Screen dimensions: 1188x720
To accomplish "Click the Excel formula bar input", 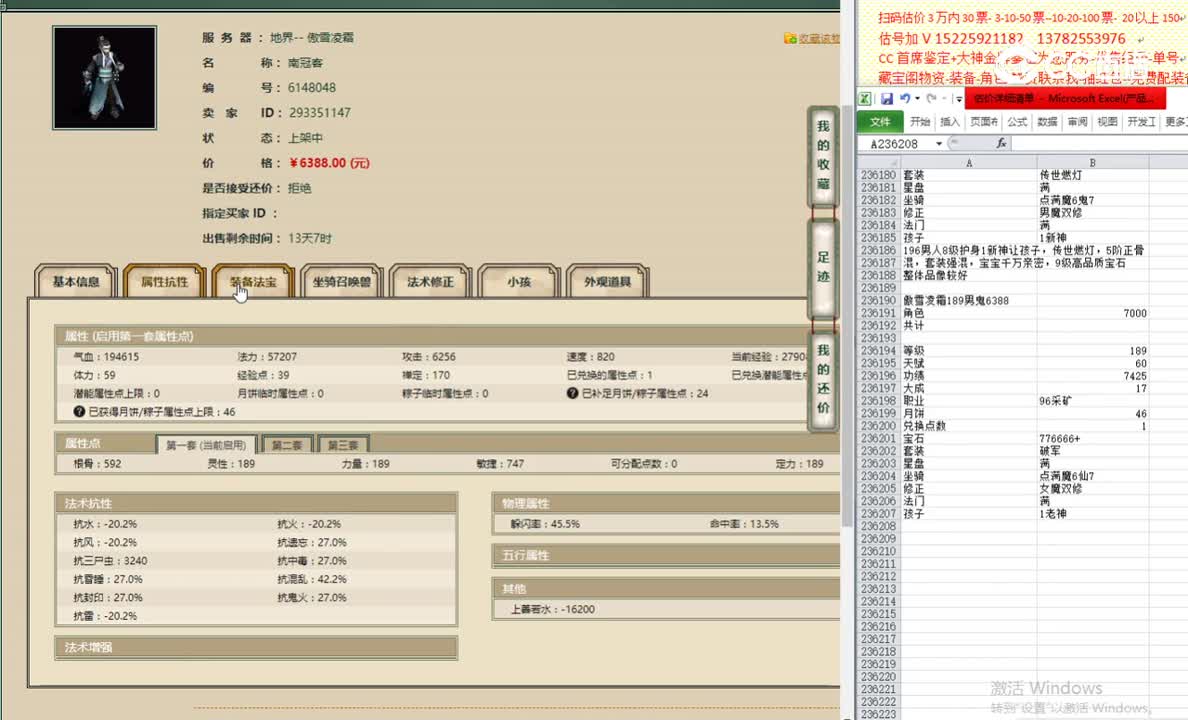I will point(1099,143).
